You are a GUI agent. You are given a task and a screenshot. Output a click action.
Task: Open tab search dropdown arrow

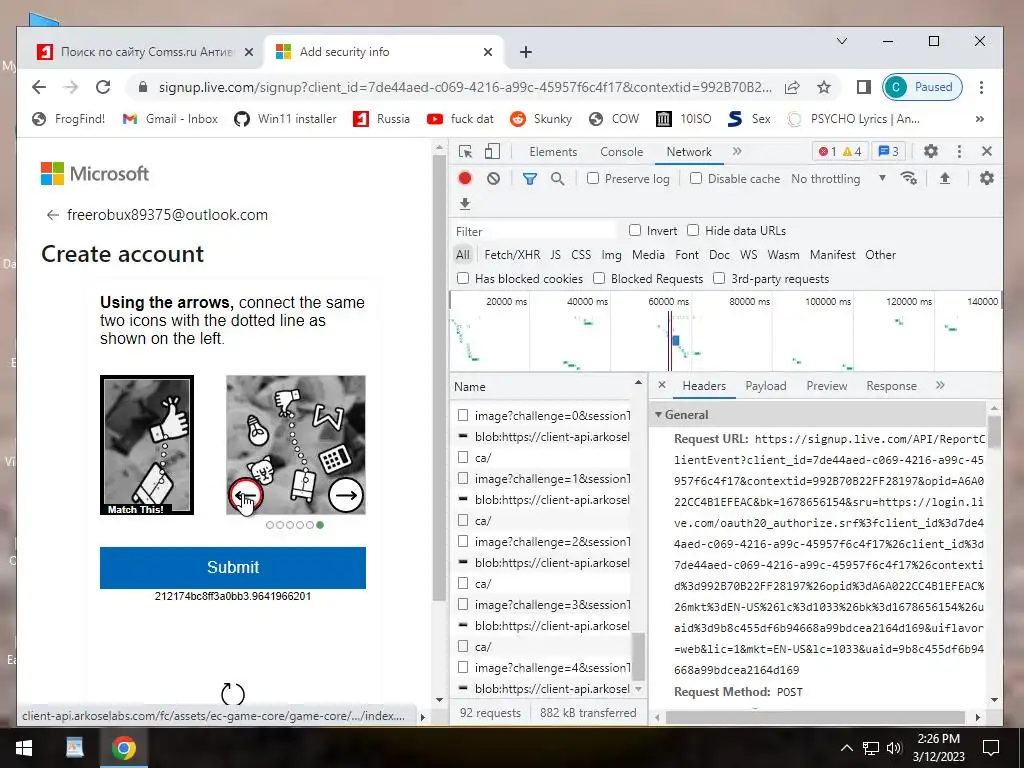[x=842, y=41]
